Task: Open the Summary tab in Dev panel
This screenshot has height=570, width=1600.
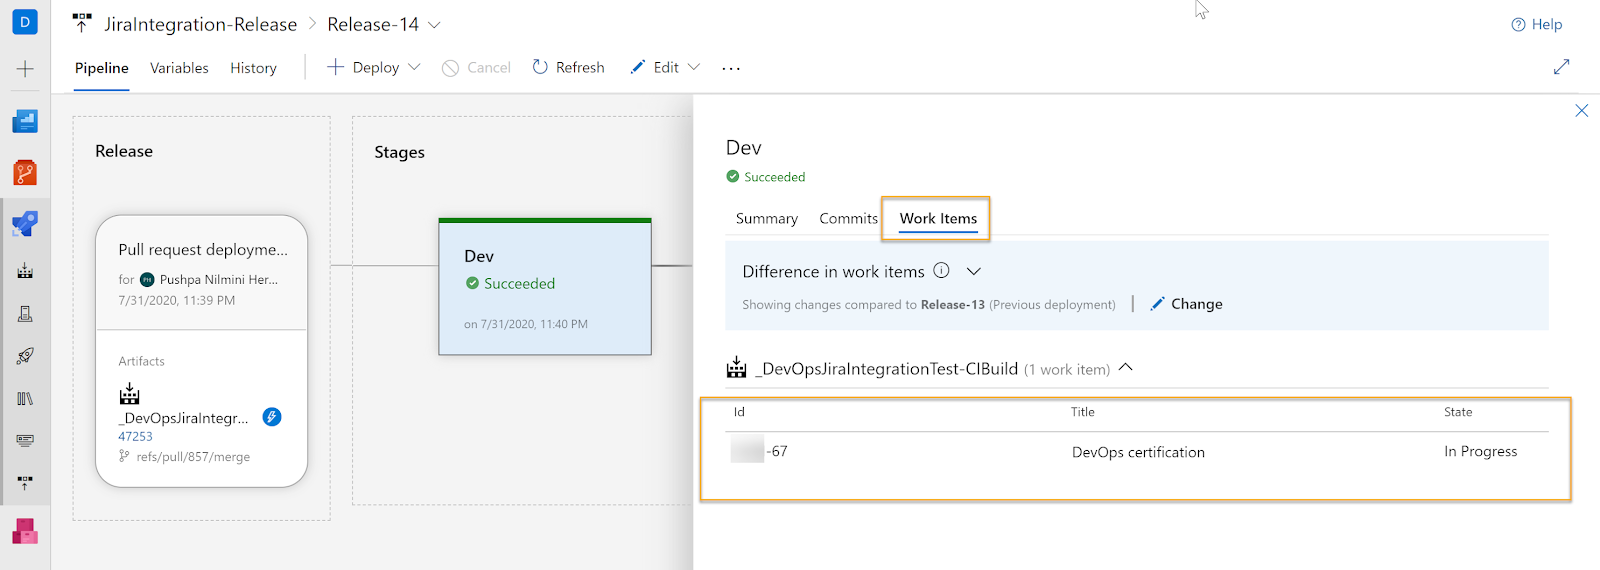Action: (767, 218)
